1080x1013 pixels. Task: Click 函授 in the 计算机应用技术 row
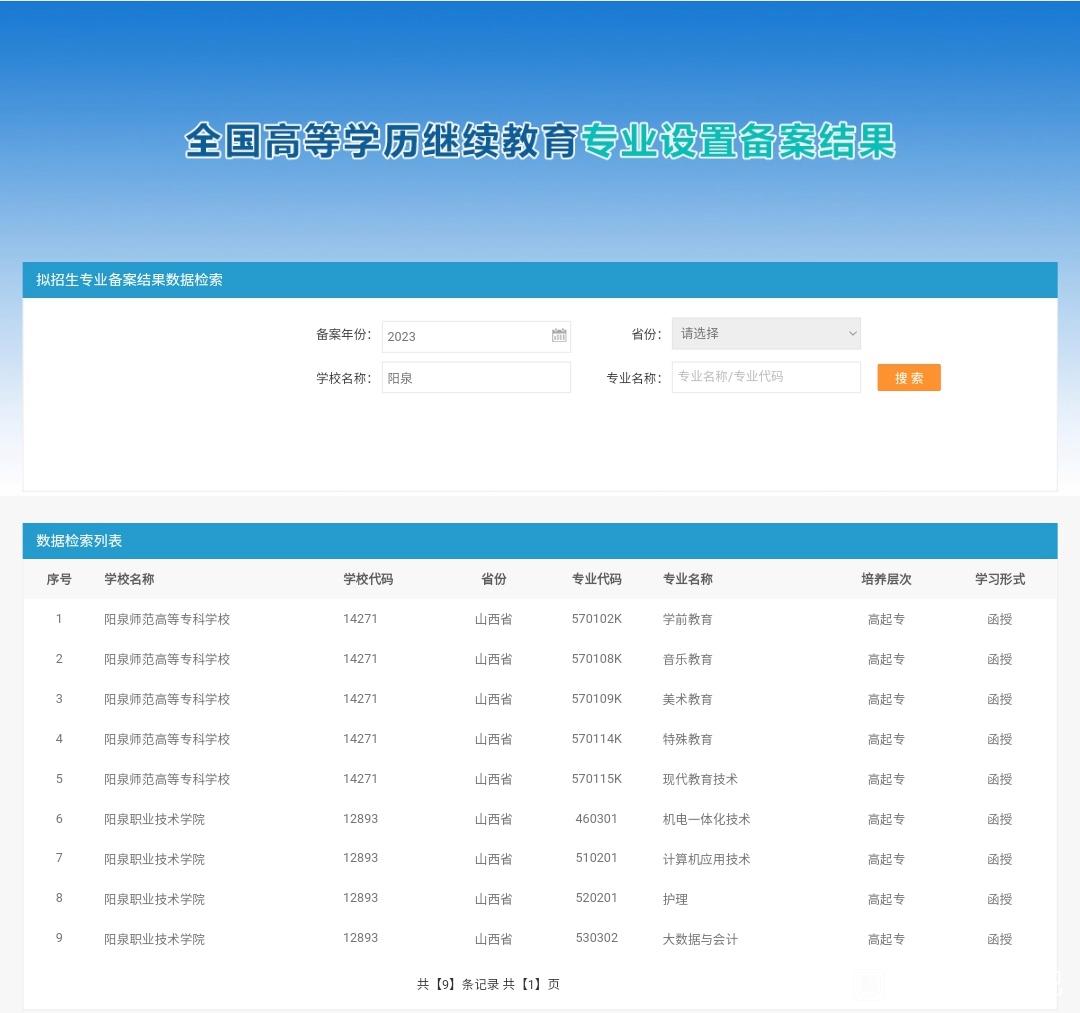(x=999, y=859)
